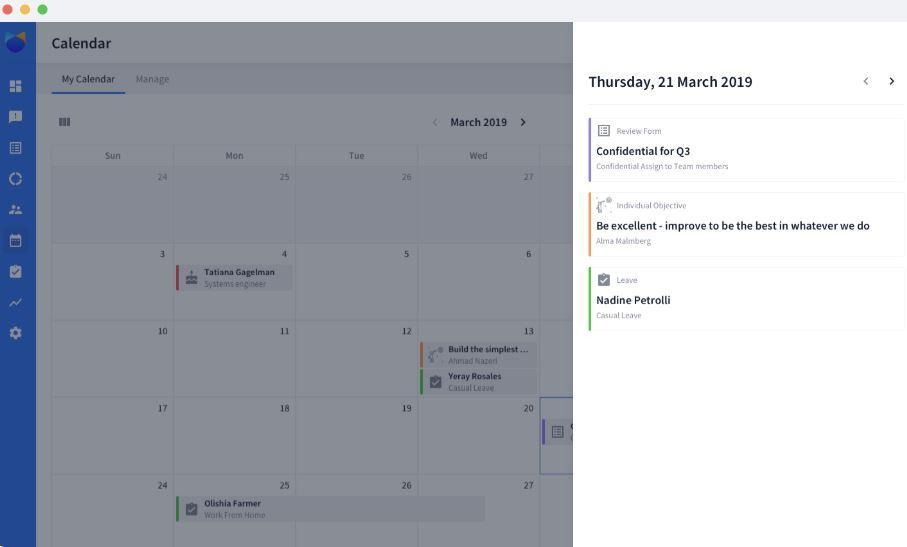Go to next day in side panel

coord(891,82)
